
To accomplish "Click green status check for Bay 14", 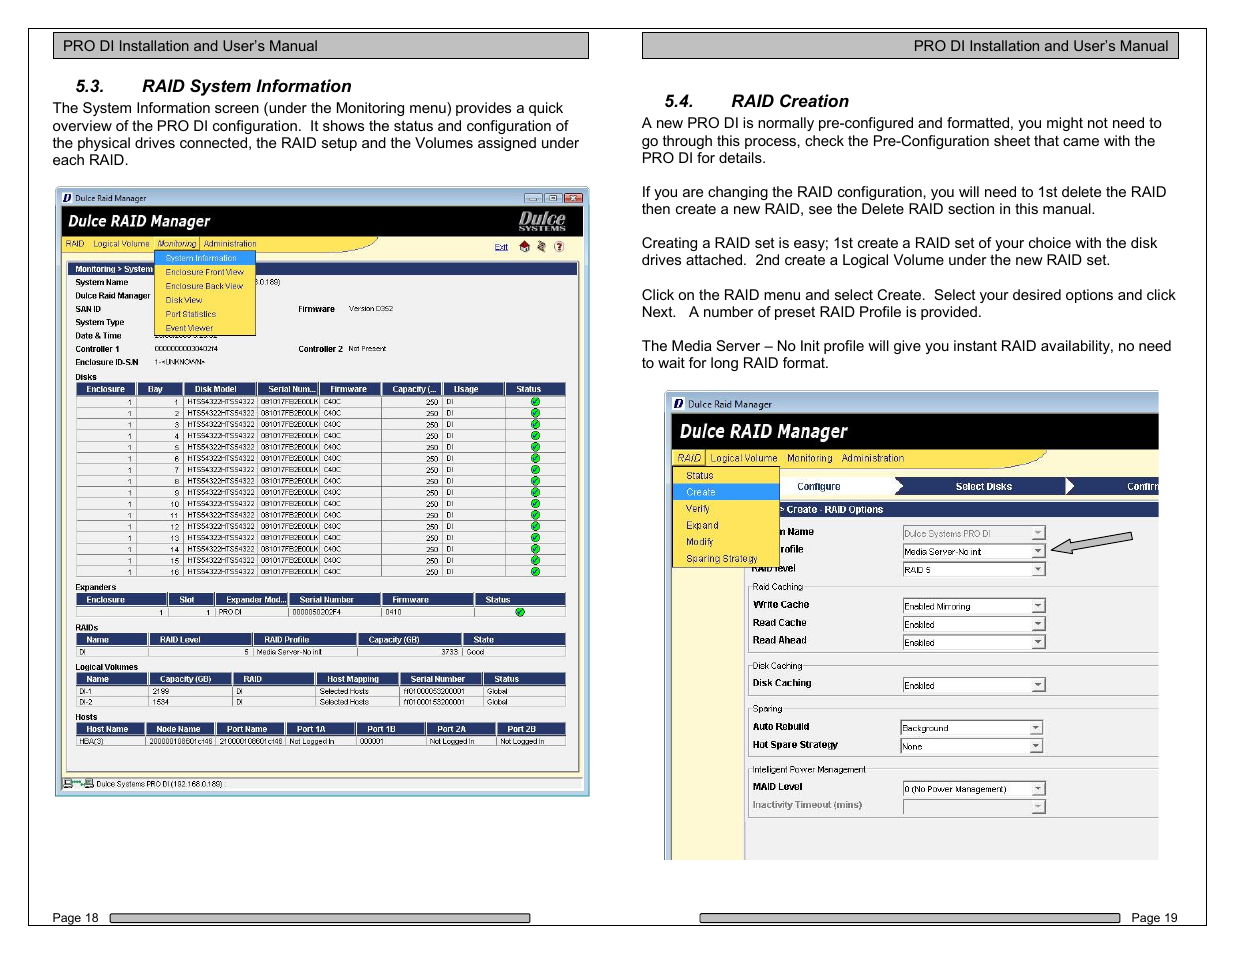I will click(535, 549).
